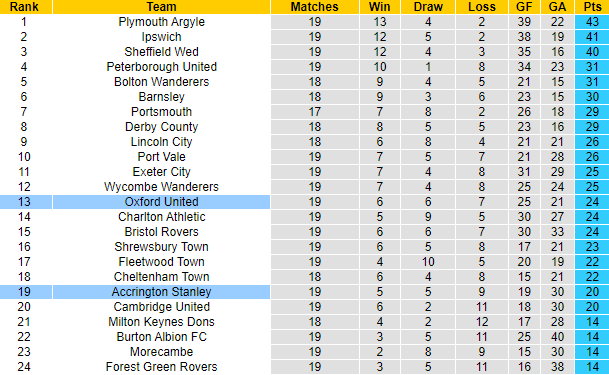Screen dimensions: 609x375
Task: Select the Plymouth Argyle team name
Action: tap(161, 22)
